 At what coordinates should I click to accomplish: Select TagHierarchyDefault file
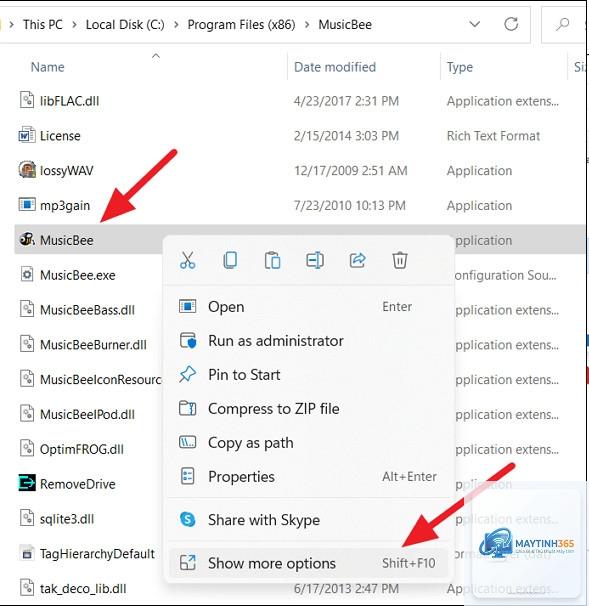pyautogui.click(x=97, y=553)
